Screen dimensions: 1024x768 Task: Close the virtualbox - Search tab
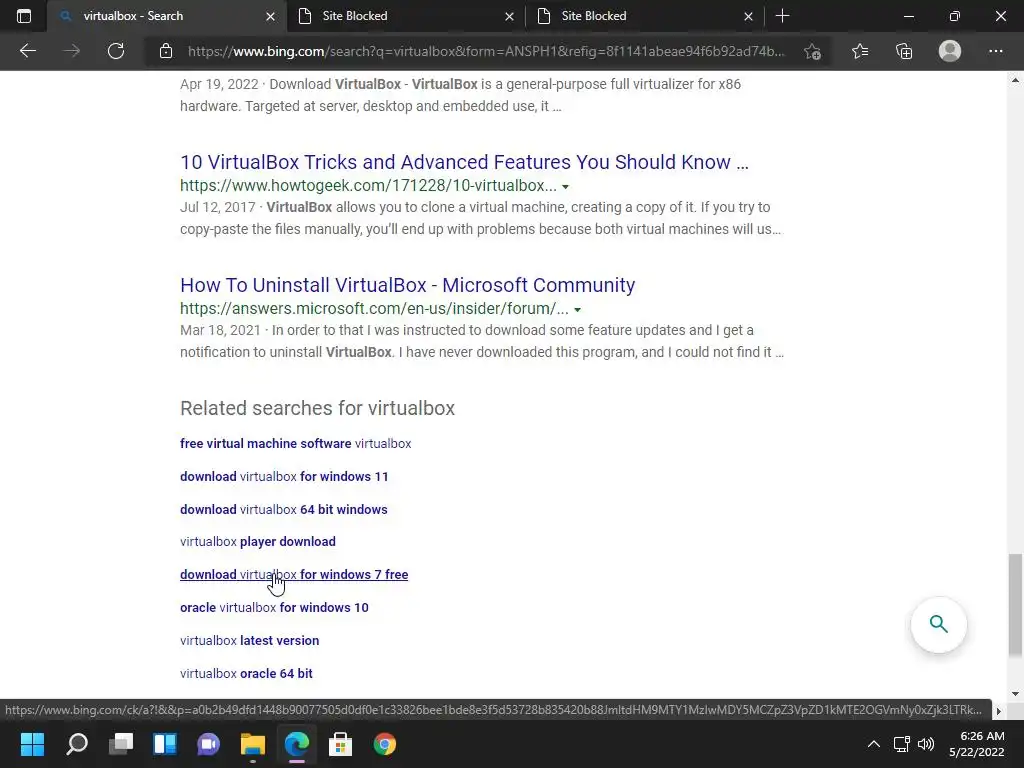coord(270,16)
